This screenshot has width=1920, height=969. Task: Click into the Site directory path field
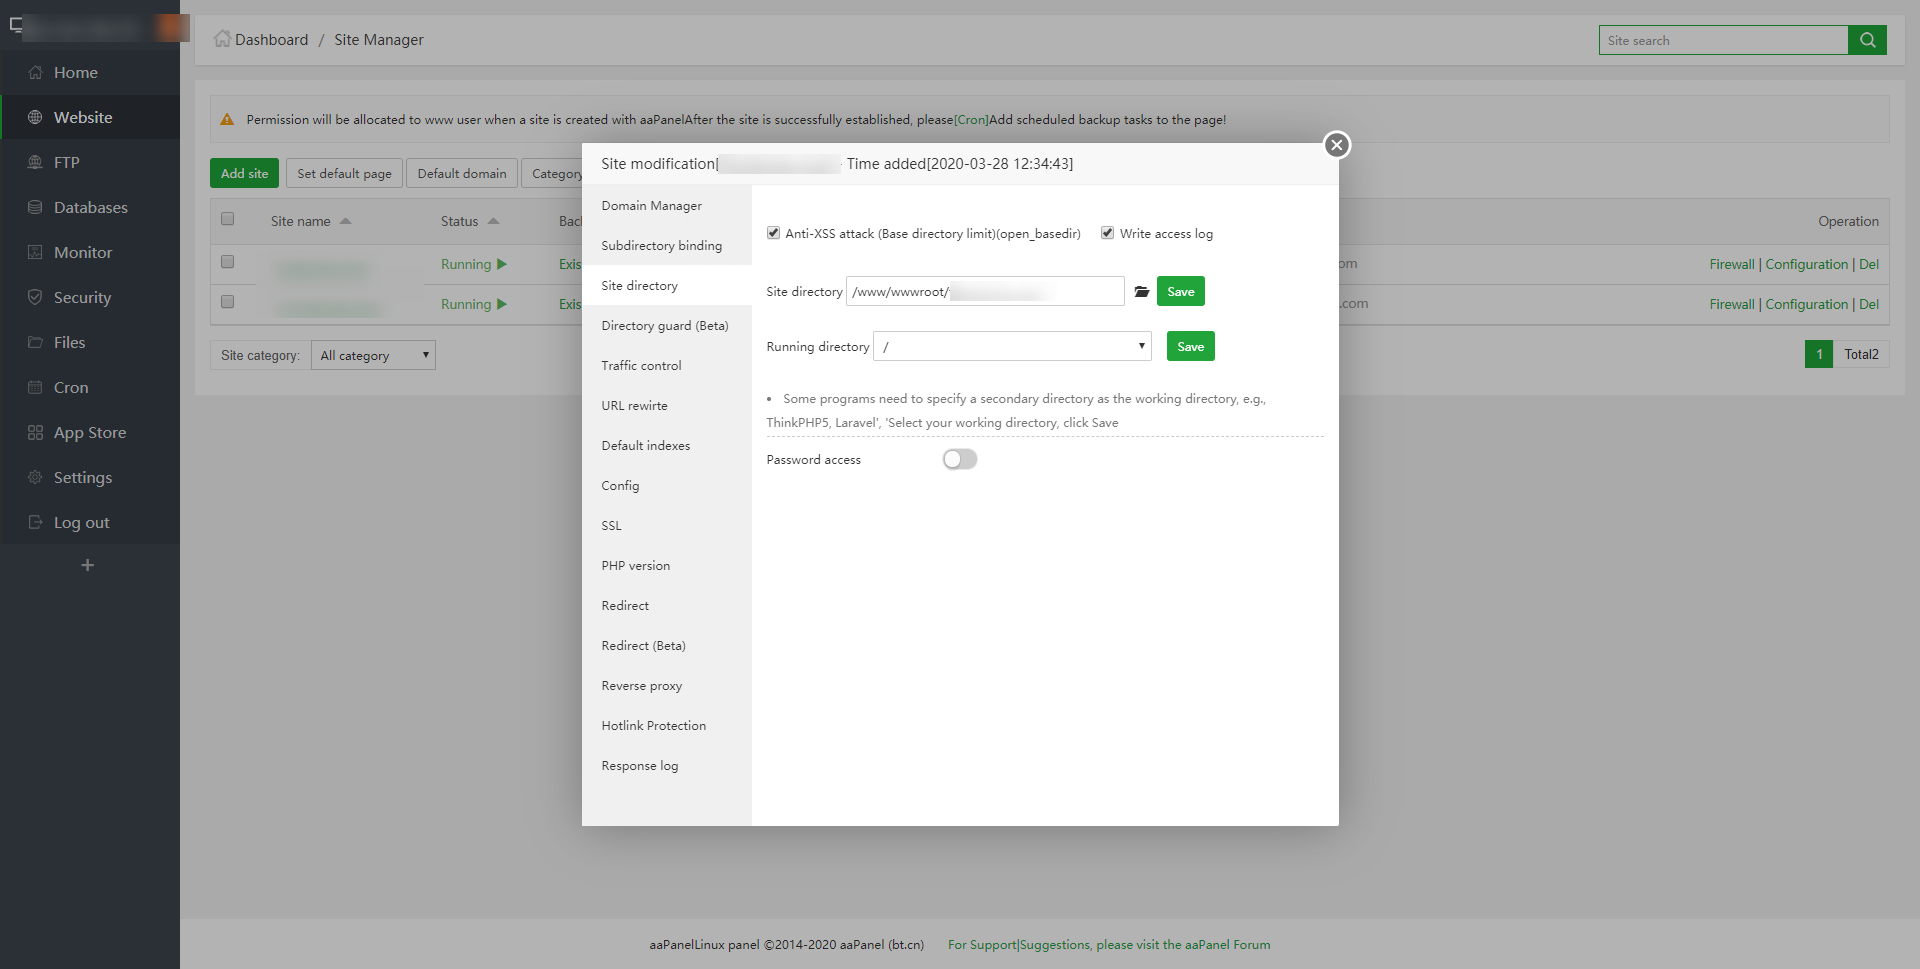(x=984, y=292)
